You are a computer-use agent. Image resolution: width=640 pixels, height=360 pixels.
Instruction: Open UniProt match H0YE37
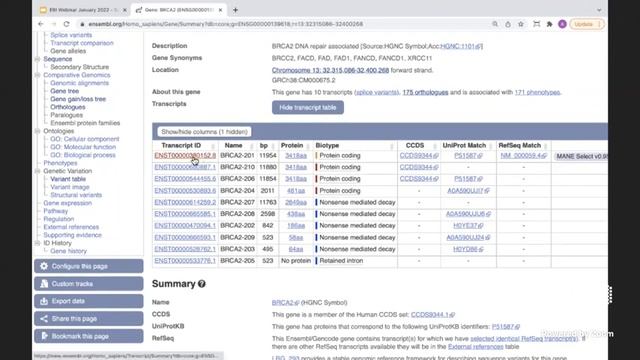(468, 225)
